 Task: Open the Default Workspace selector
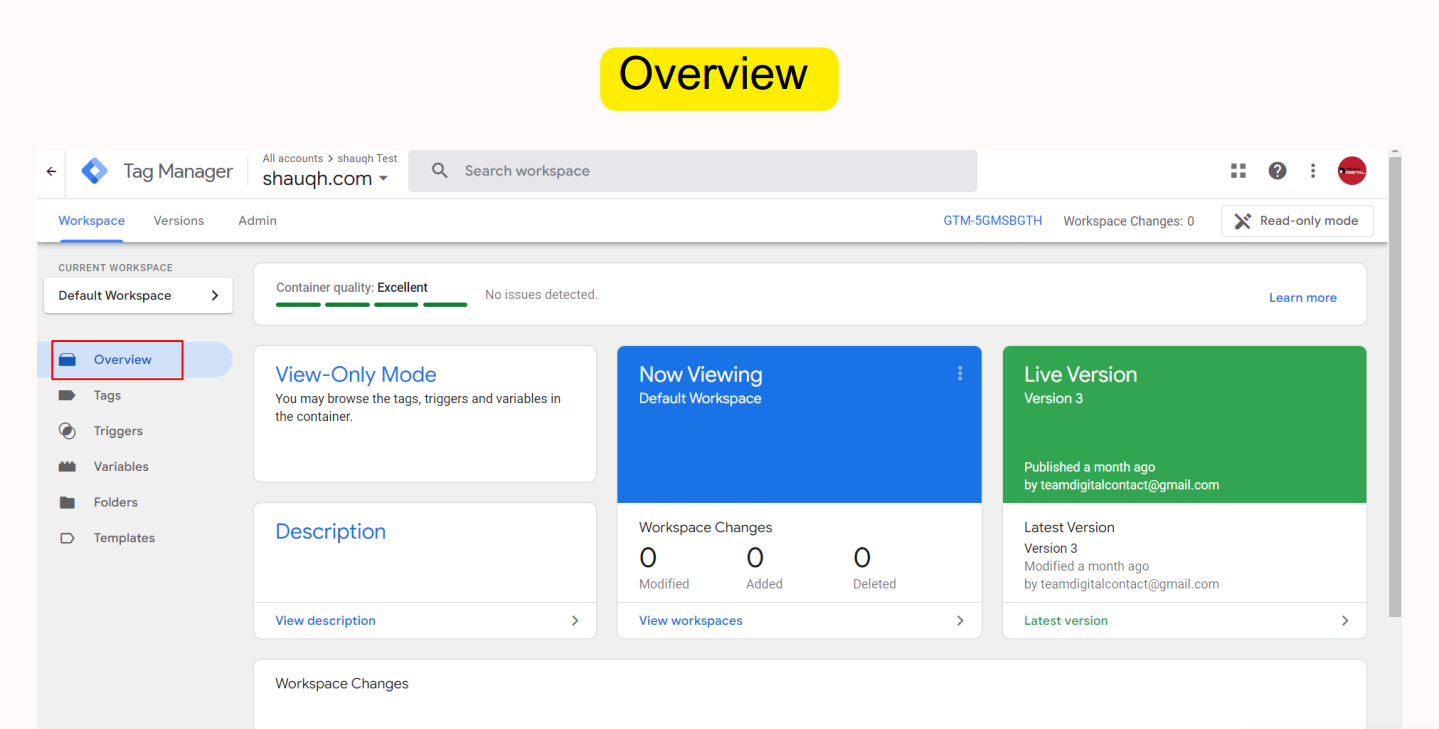point(138,295)
